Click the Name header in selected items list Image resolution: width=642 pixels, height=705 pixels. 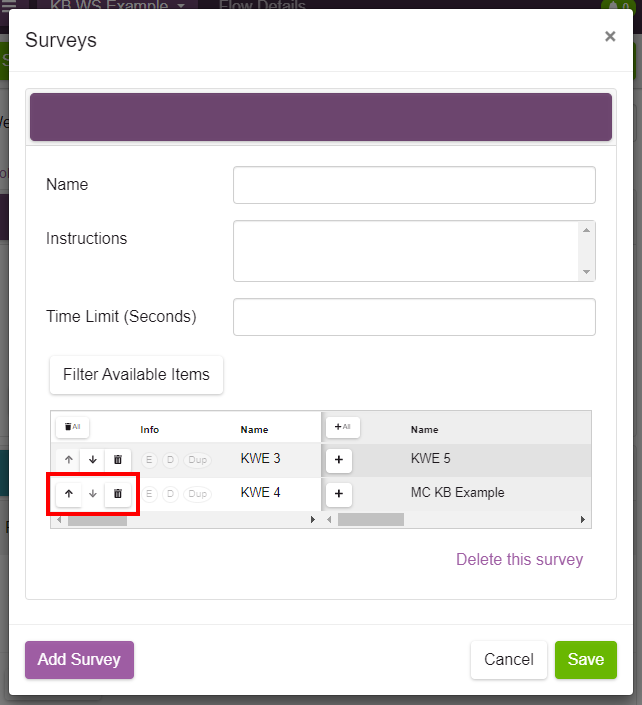(254, 430)
